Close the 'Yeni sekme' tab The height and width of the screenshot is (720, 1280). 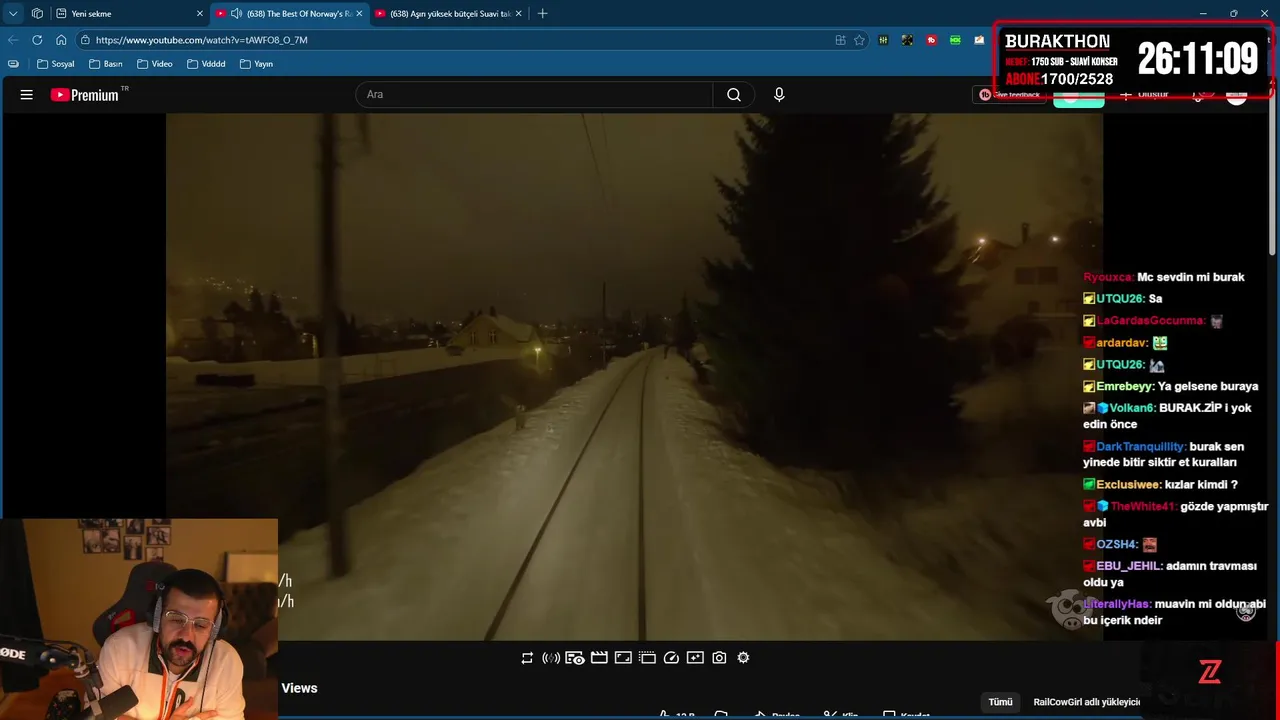(199, 14)
